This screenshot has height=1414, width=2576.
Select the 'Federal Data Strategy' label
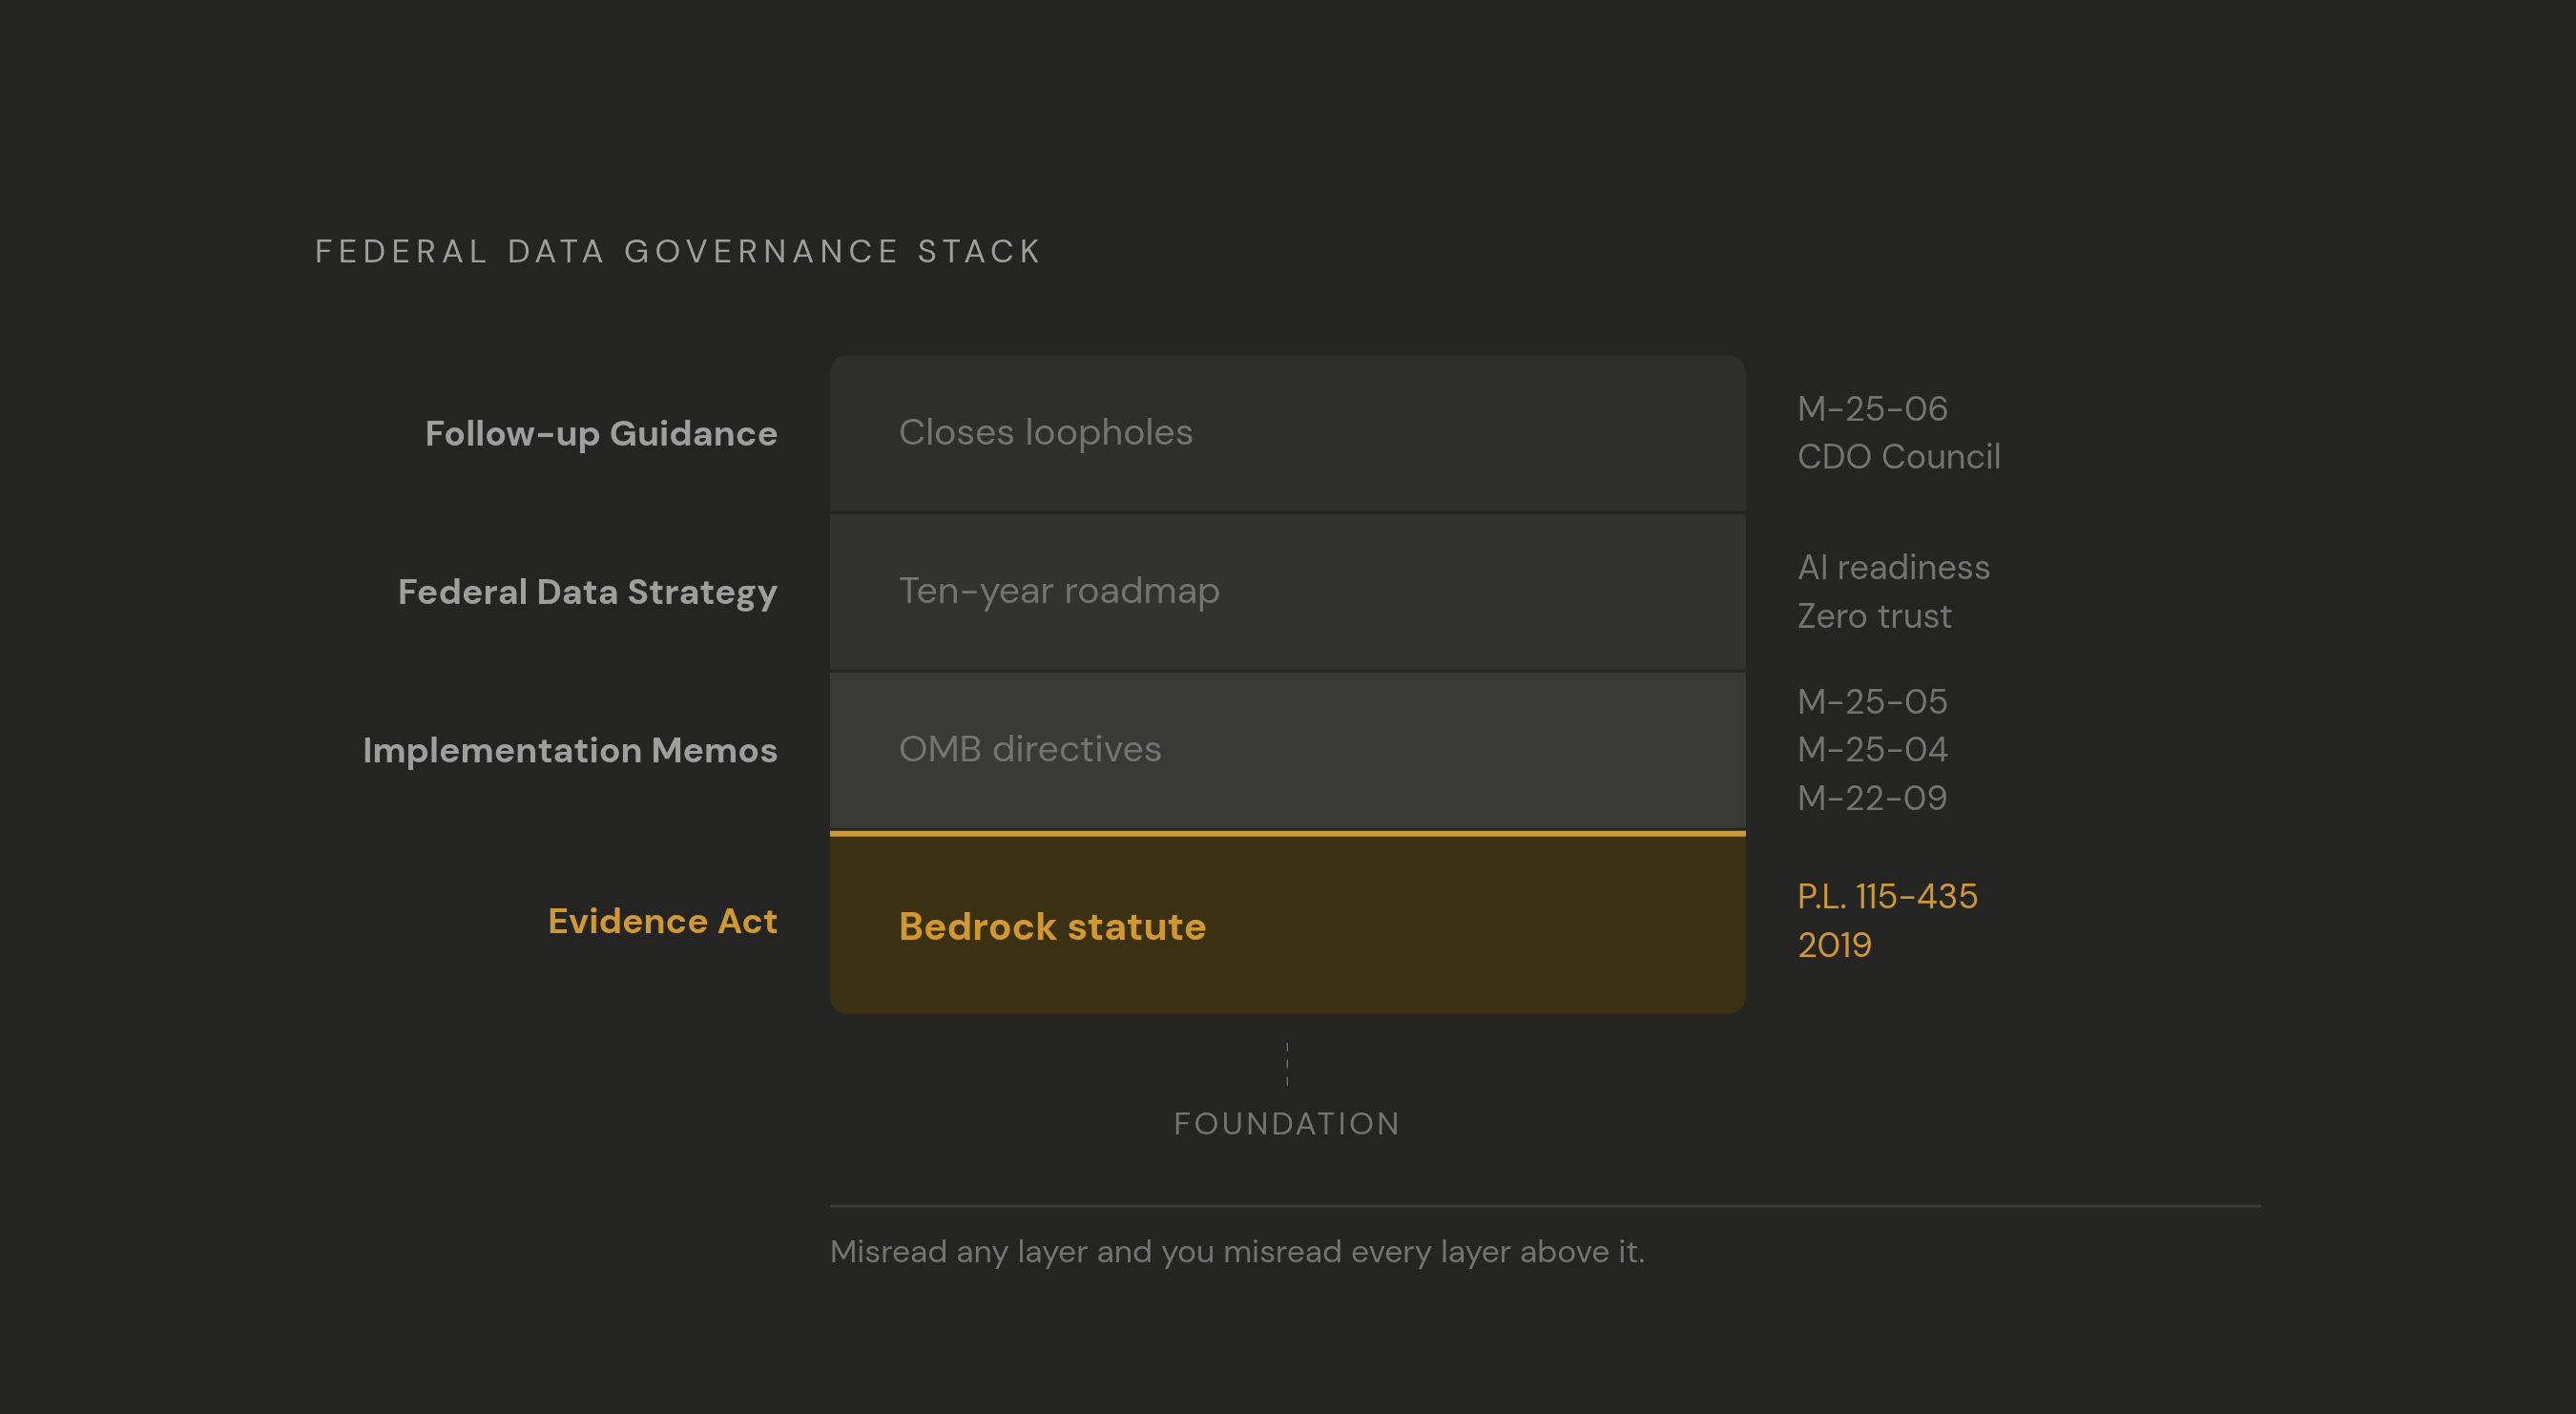coord(587,592)
